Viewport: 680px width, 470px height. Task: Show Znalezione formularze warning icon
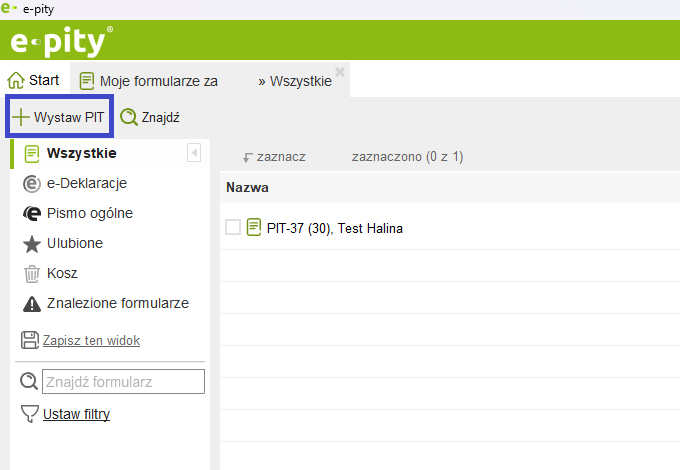[x=32, y=303]
